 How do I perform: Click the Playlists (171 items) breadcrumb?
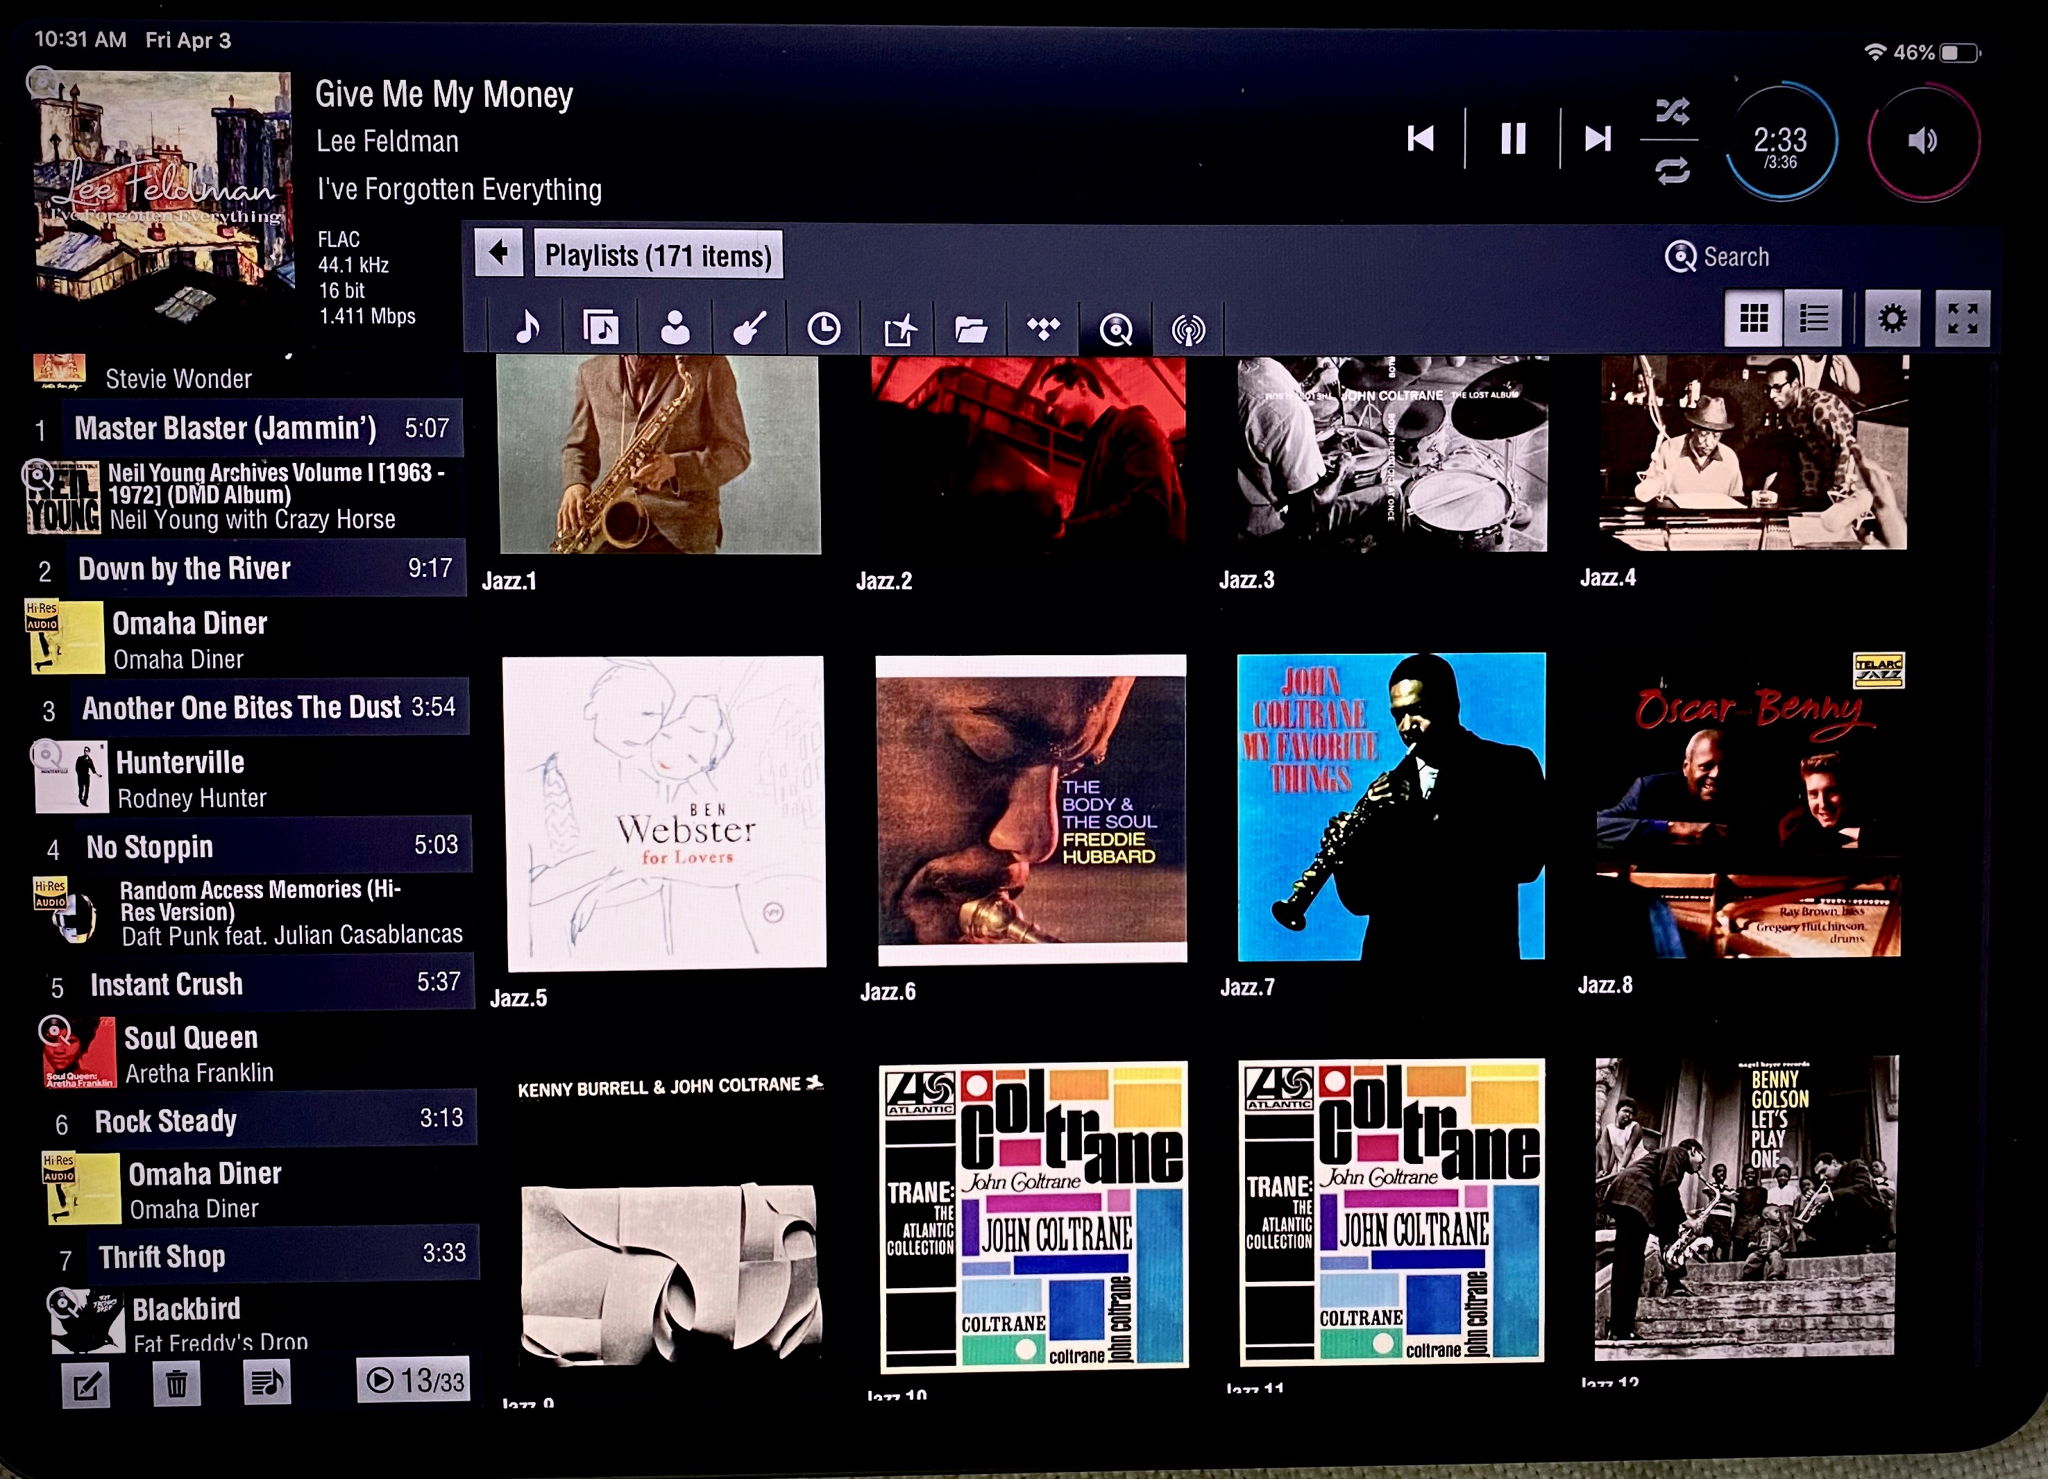[658, 256]
